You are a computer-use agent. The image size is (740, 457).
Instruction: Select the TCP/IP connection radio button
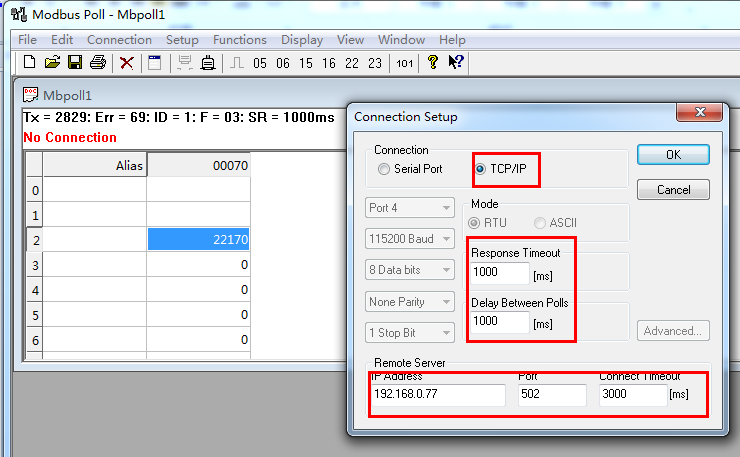(481, 169)
